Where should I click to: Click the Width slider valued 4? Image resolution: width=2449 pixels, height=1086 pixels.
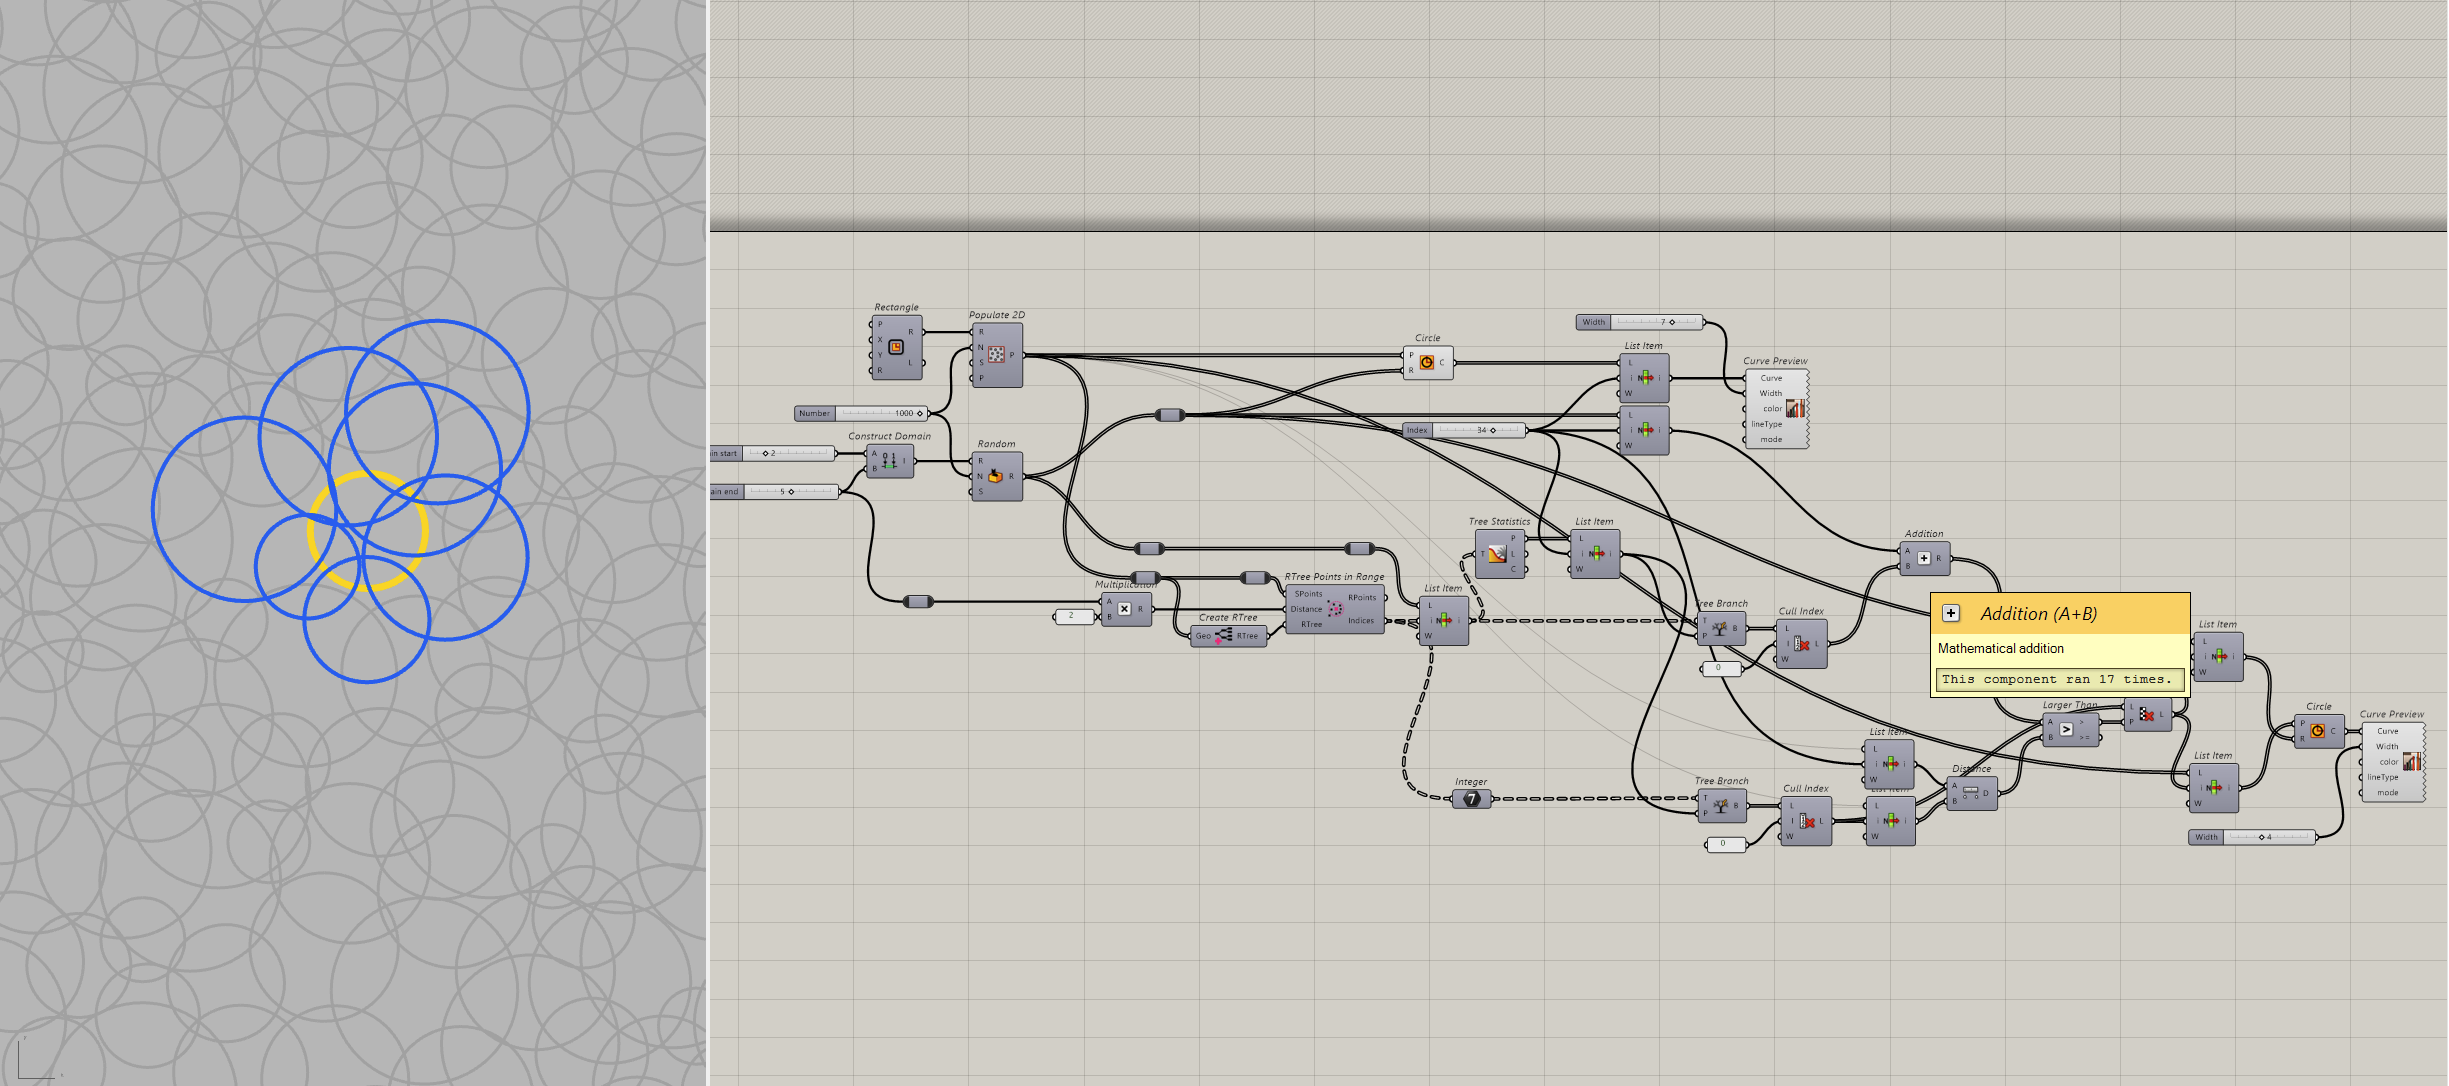(x=2252, y=837)
